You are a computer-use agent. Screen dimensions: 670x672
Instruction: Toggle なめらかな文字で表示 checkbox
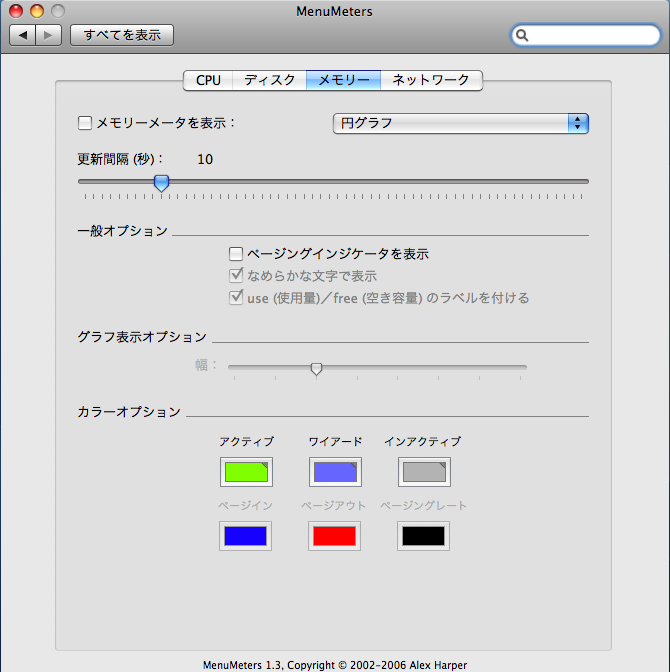pyautogui.click(x=236, y=276)
